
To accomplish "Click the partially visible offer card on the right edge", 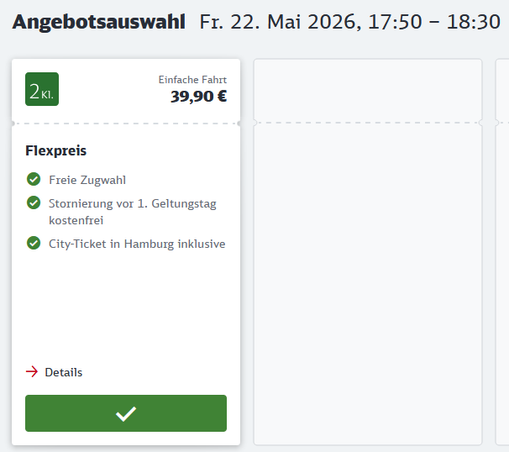I will click(x=502, y=252).
